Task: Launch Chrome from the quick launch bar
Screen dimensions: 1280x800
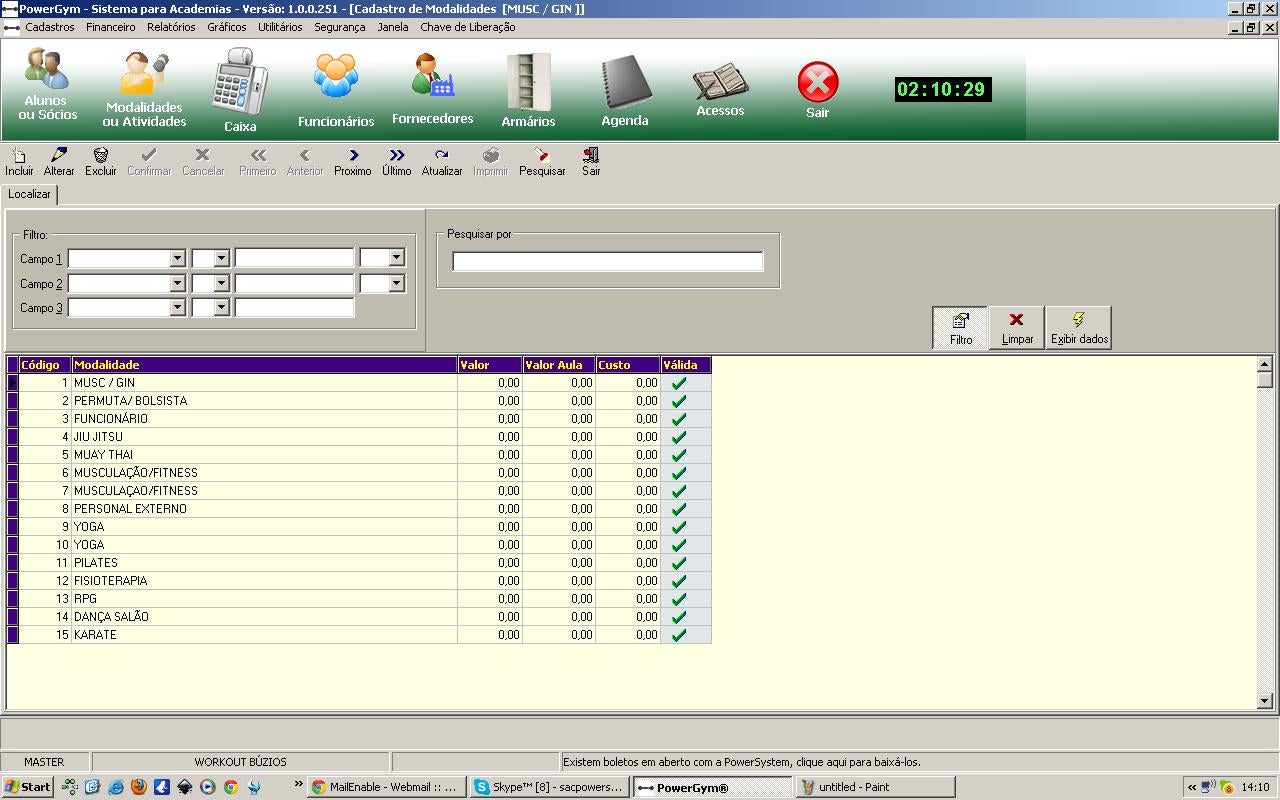Action: point(231,787)
